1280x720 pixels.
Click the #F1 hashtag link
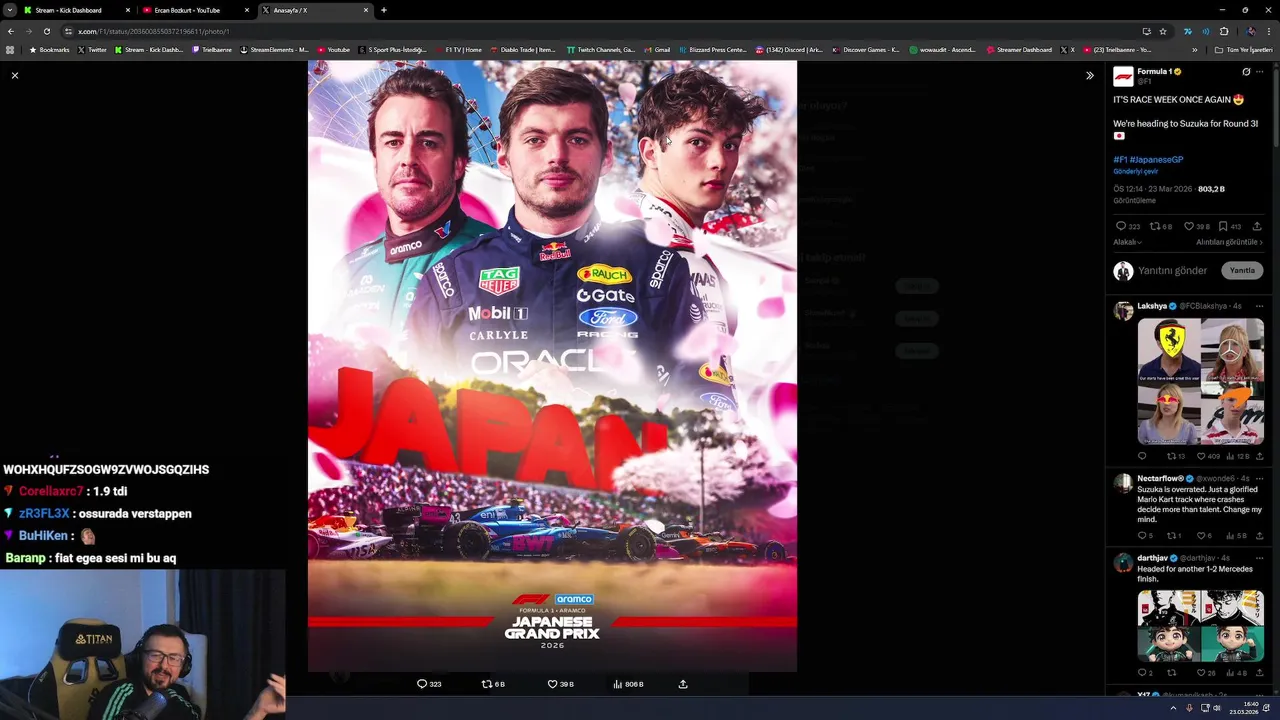[x=1120, y=160]
